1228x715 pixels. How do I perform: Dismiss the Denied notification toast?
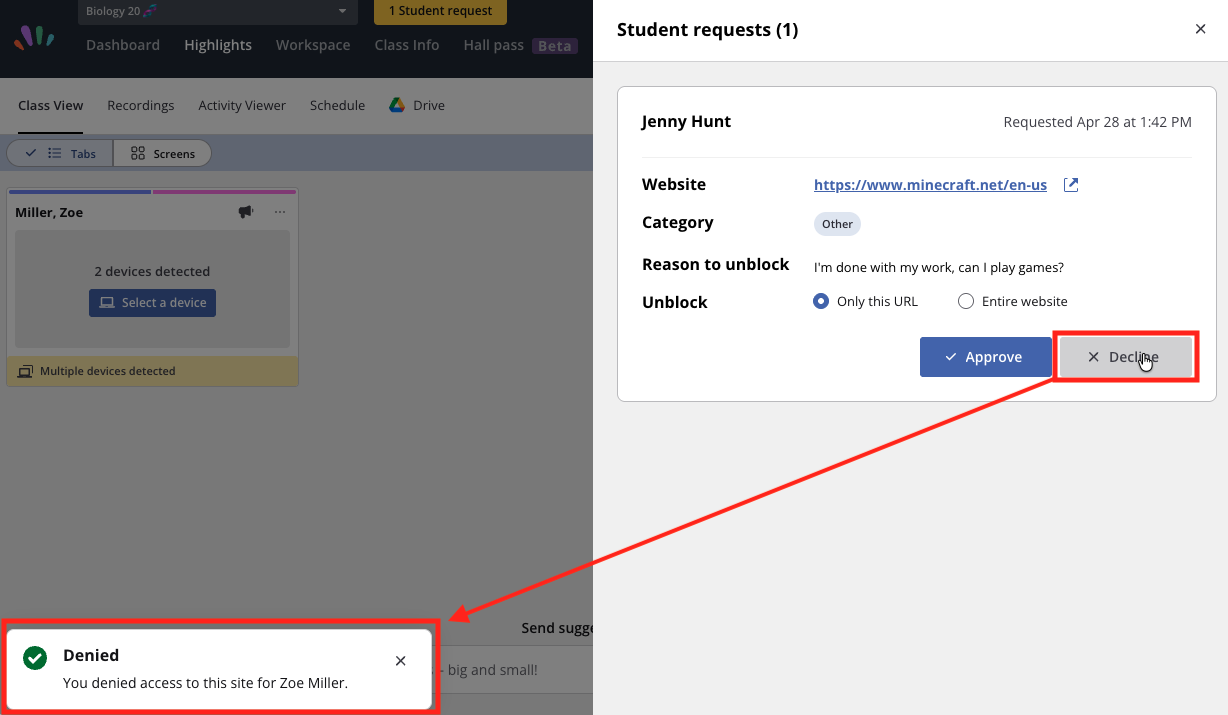(401, 661)
